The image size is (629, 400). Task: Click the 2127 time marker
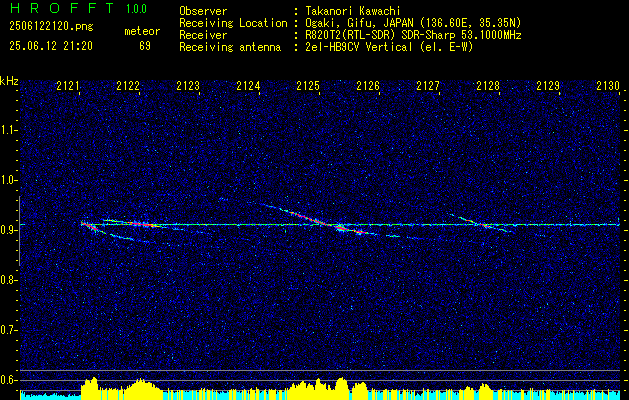(428, 86)
